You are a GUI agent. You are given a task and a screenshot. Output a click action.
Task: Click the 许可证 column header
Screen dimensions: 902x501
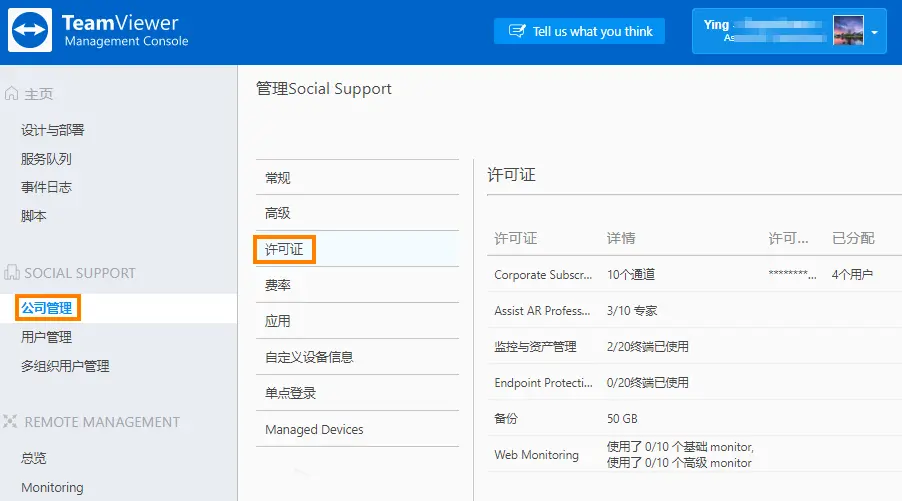515,238
